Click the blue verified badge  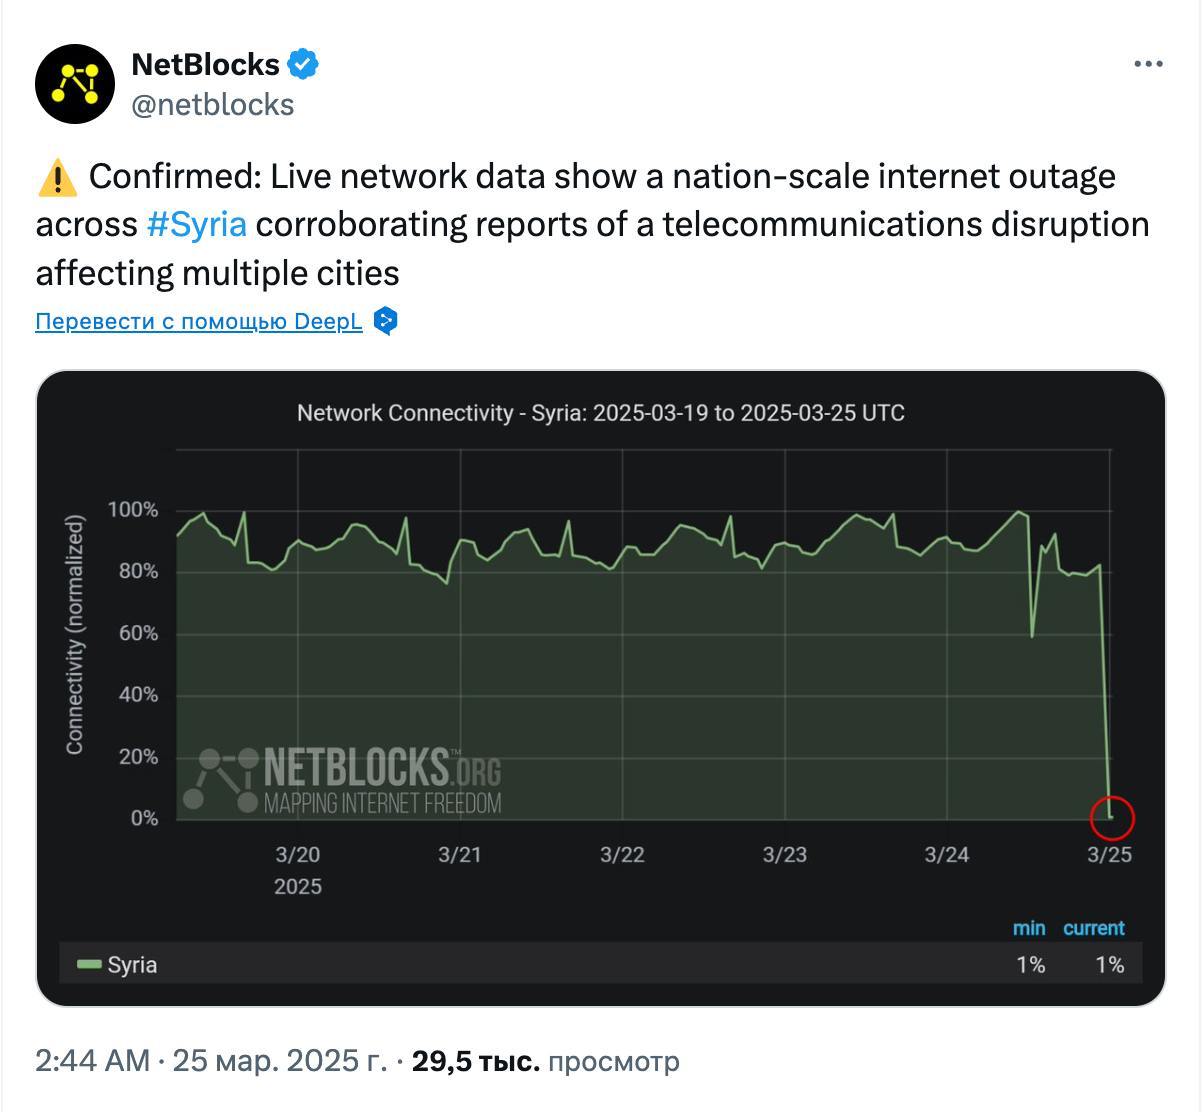tap(303, 65)
